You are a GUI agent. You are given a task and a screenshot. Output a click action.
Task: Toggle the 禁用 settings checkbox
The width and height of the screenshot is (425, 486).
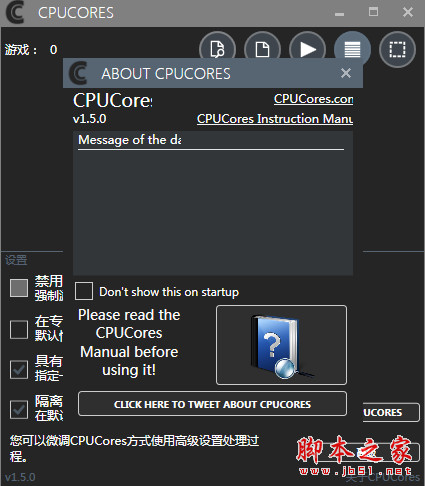19,288
